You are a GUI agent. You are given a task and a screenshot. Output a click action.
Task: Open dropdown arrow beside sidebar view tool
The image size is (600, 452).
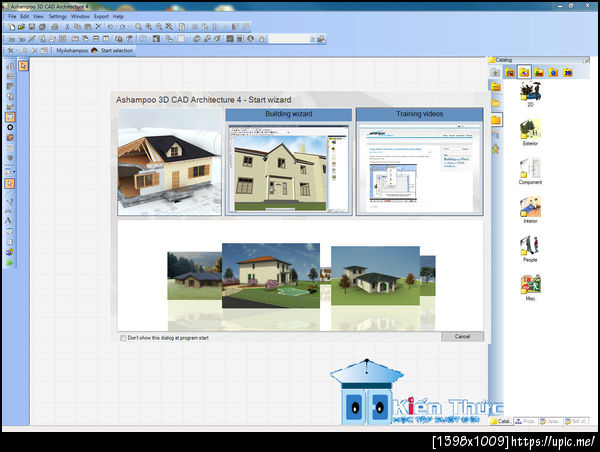(14, 171)
